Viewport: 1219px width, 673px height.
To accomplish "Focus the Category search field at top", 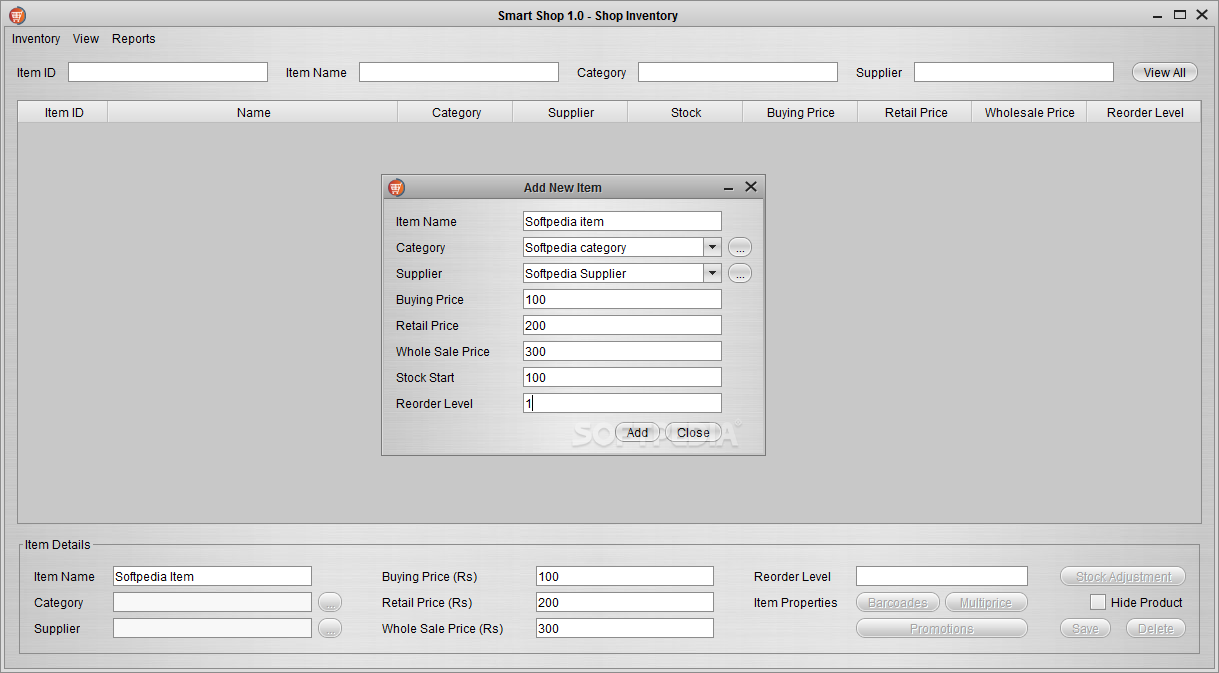I will [x=738, y=72].
